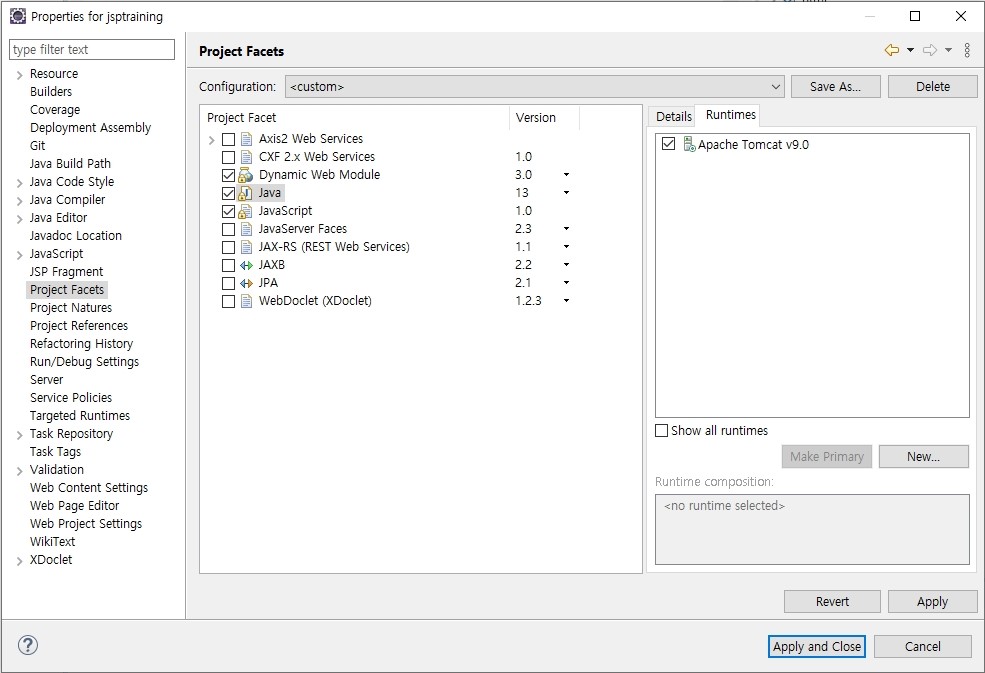Click the Delete configuration button
The width and height of the screenshot is (985, 673).
pos(933,87)
